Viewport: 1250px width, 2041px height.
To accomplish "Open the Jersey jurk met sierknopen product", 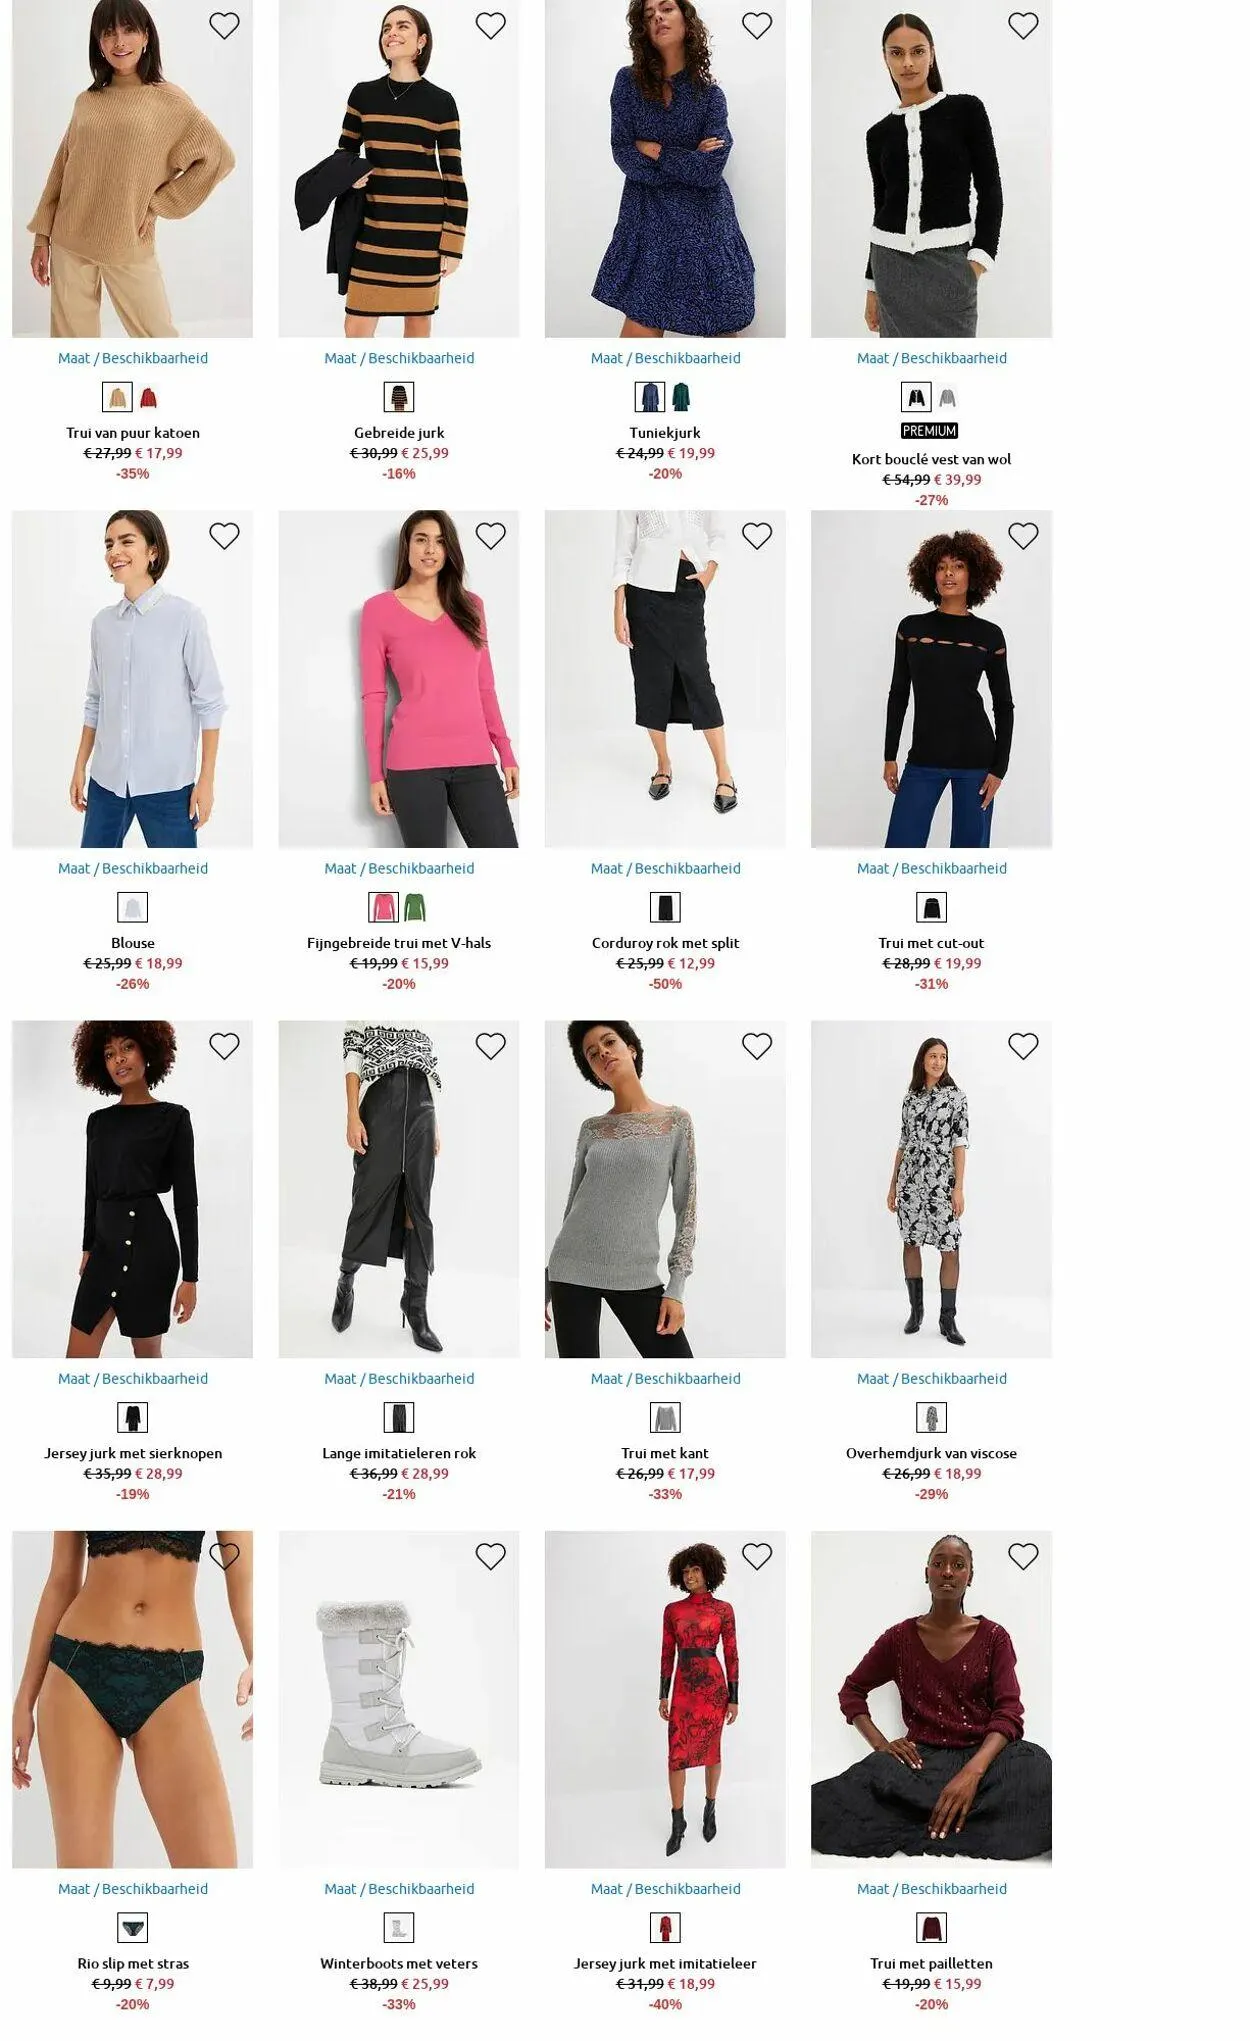I will coord(133,1453).
